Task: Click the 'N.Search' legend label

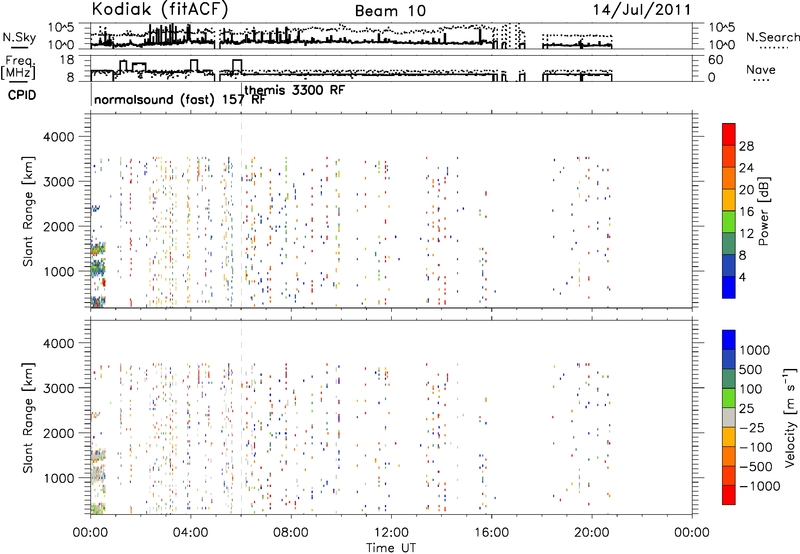Action: (772, 37)
